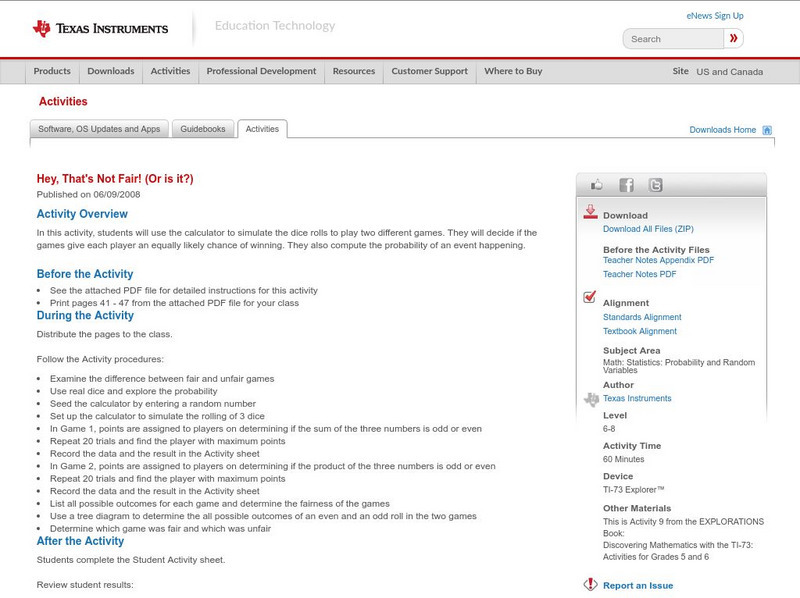The height and width of the screenshot is (598, 800).
Task: Switch to the Guidebooks tab
Action: pyautogui.click(x=204, y=129)
